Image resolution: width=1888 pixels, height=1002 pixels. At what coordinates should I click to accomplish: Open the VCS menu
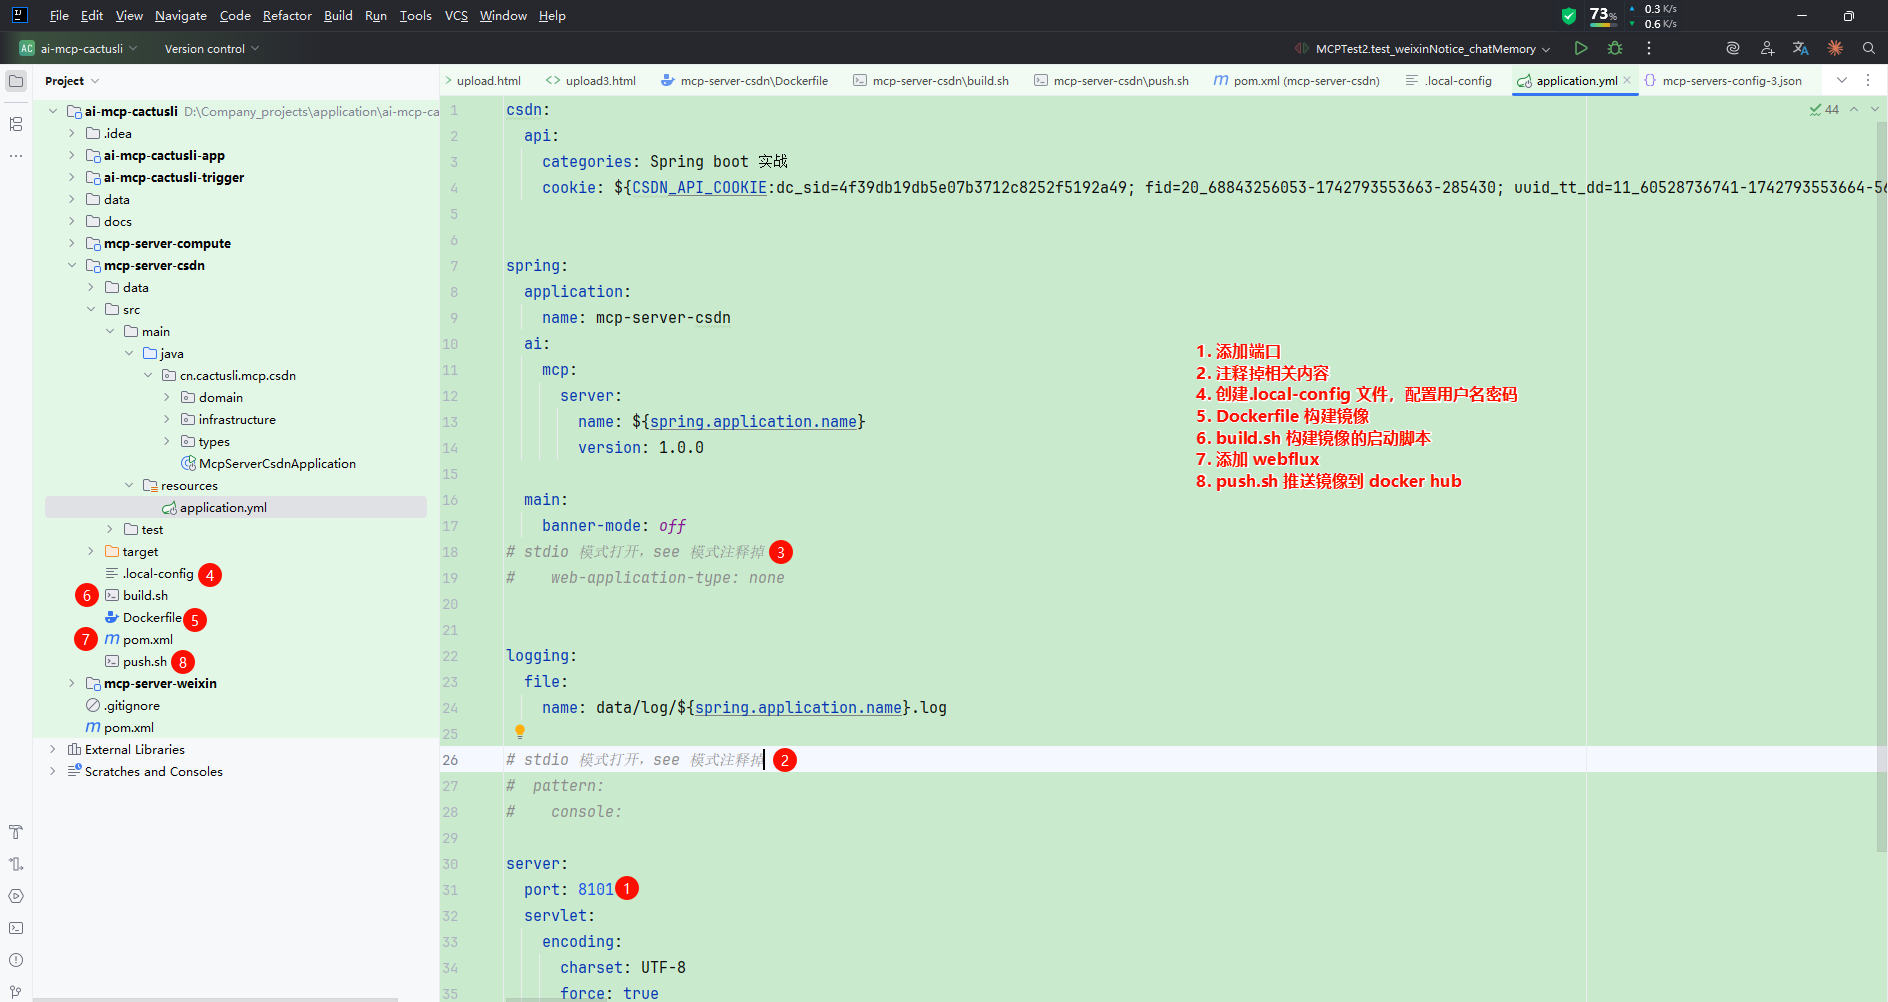(456, 15)
